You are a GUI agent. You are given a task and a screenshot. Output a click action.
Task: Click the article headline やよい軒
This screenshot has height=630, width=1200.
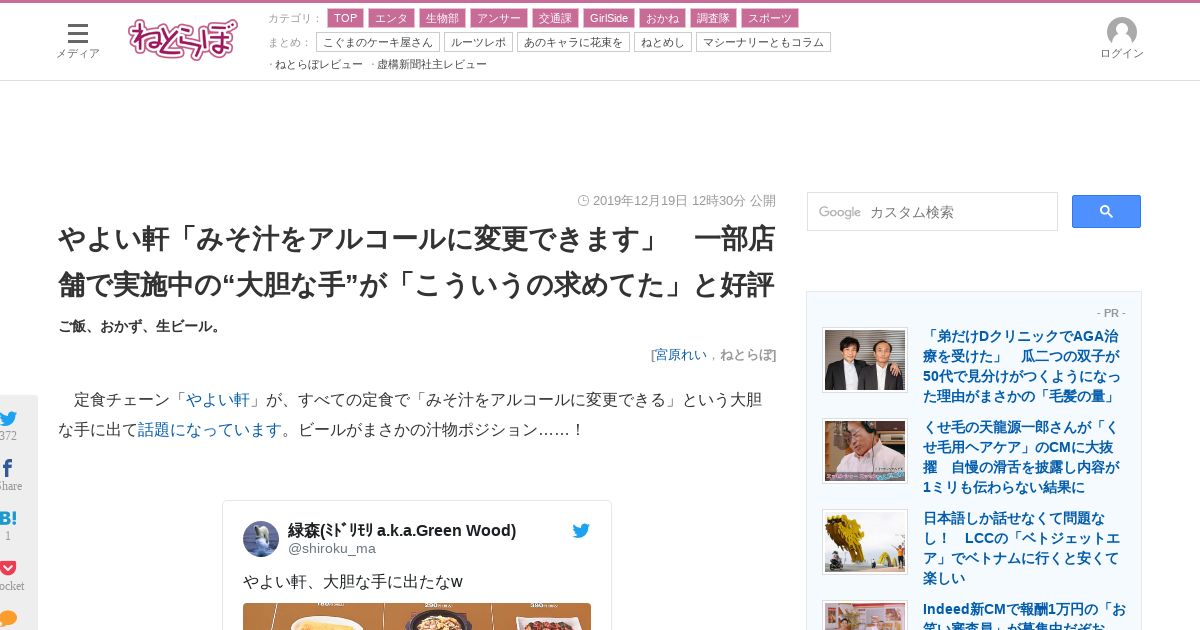(x=416, y=262)
